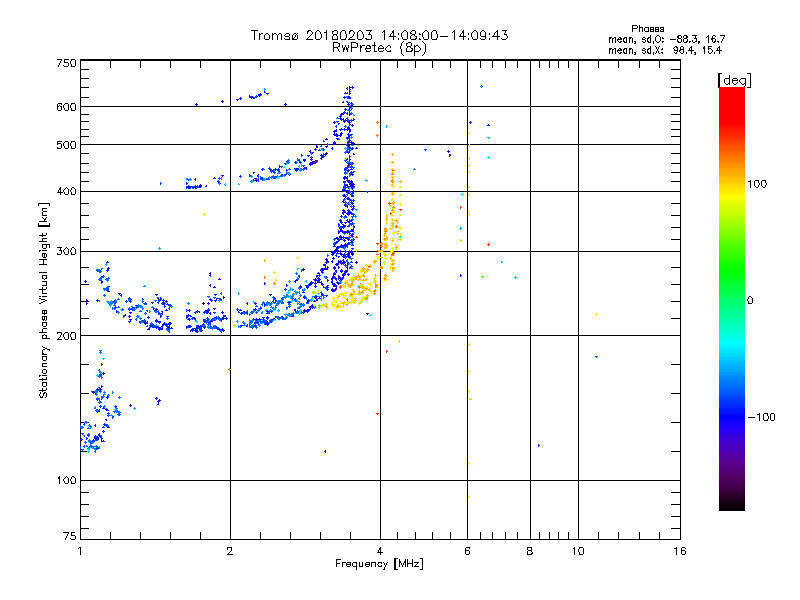Click the '[deg]' color bar unit label
Image resolution: width=800 pixels, height=600 pixels.
click(x=734, y=80)
